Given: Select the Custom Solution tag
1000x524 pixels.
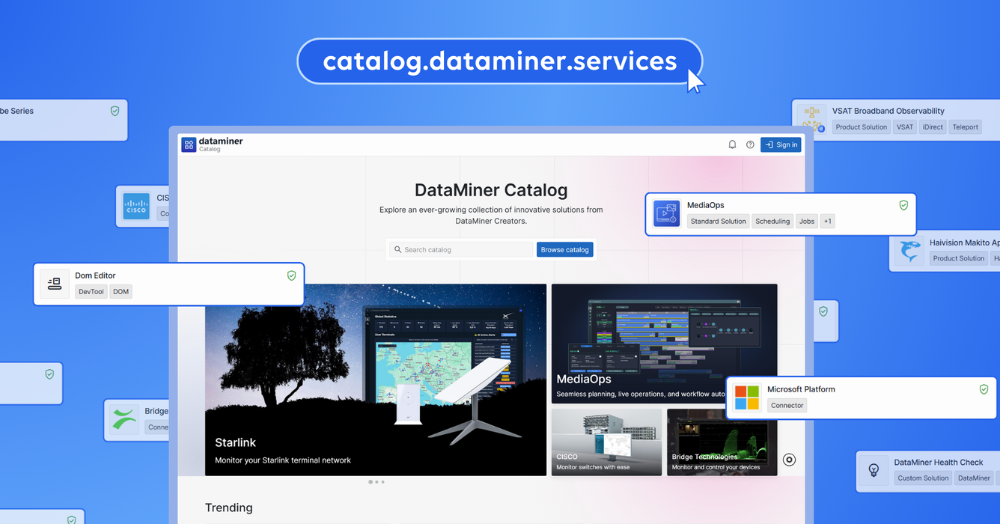Looking at the screenshot, I should tap(923, 478).
